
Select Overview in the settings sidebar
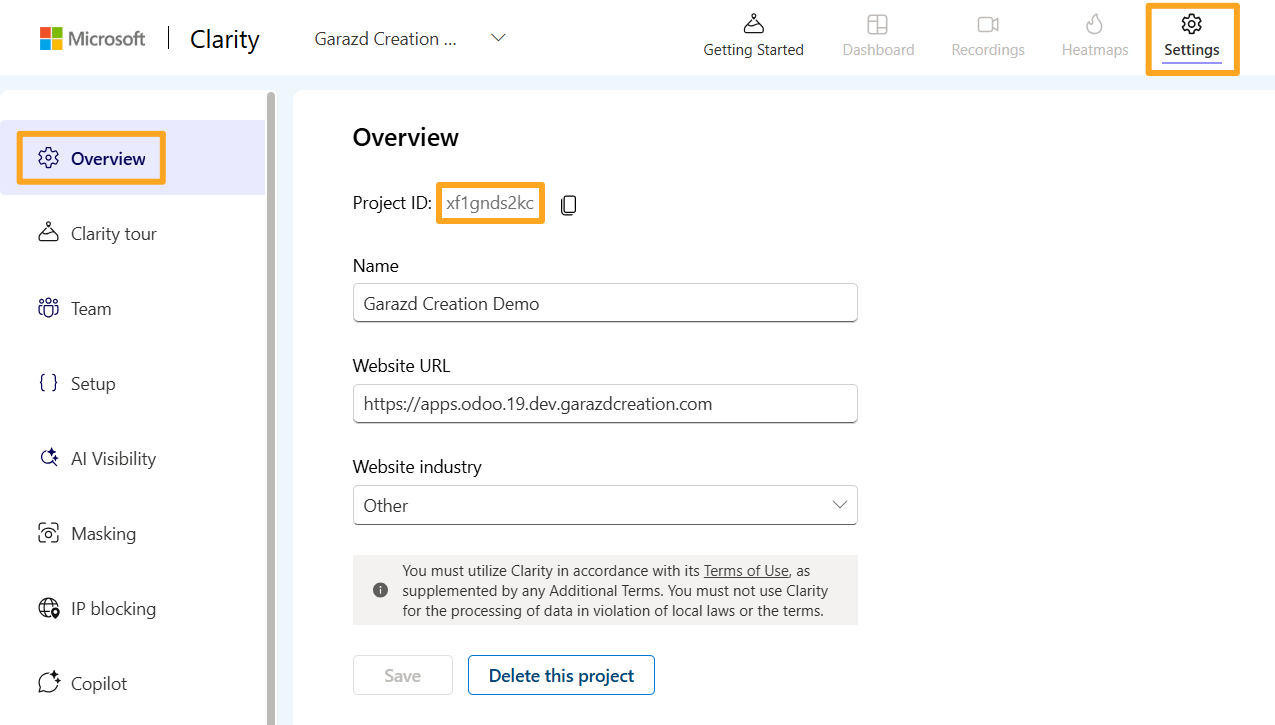tap(132, 158)
